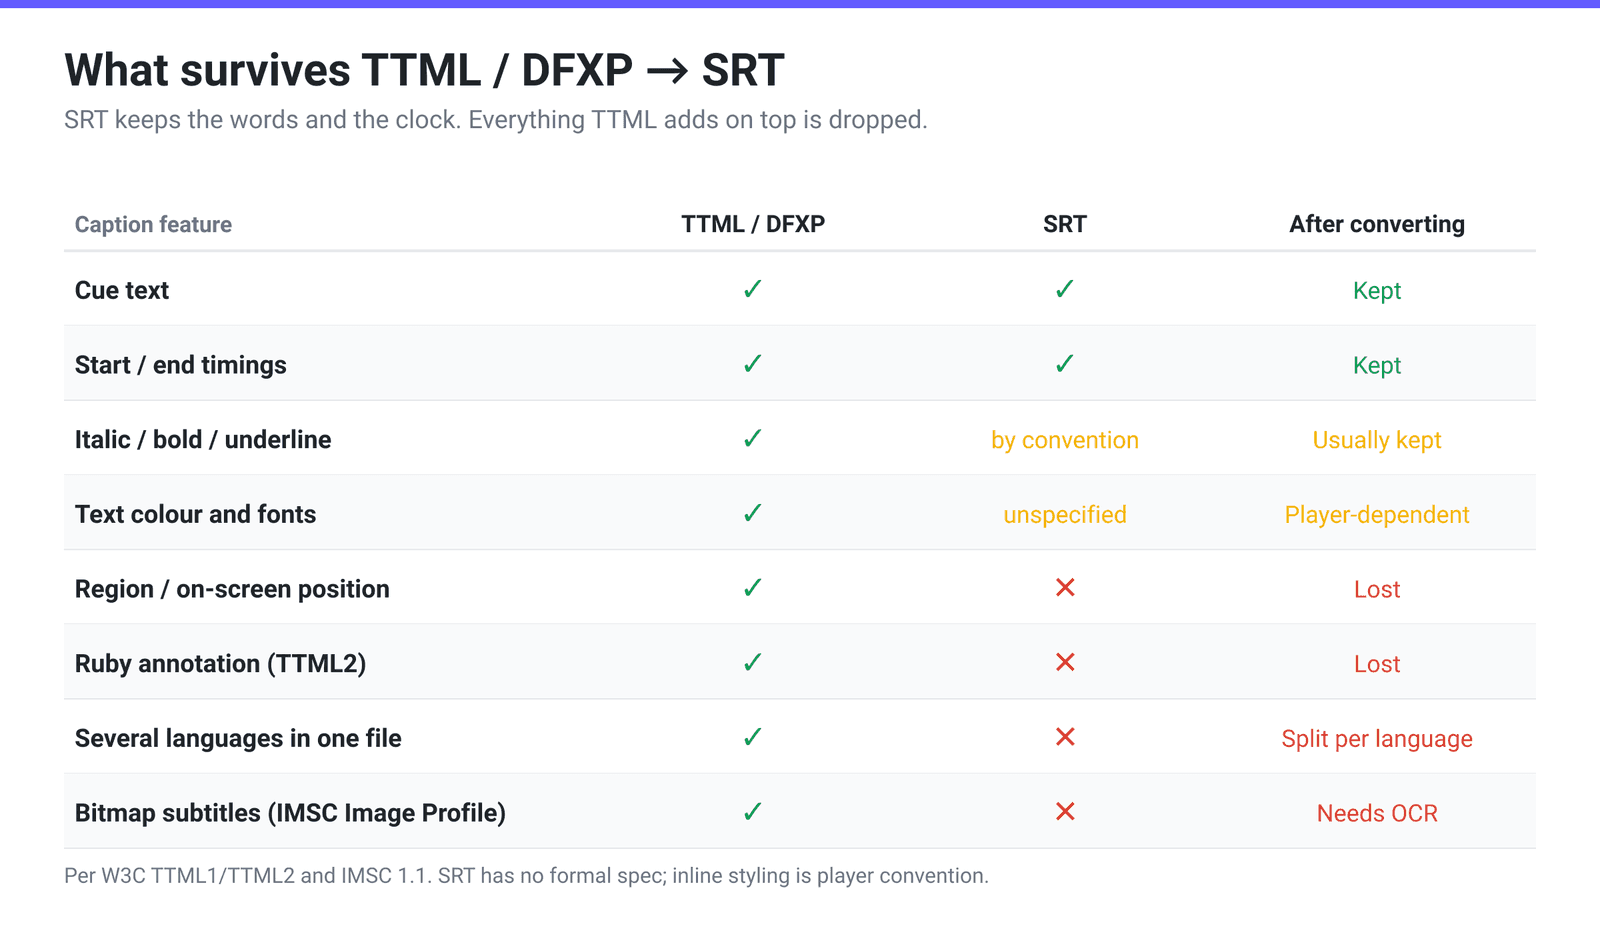The height and width of the screenshot is (939, 1600).
Task: Click the title "What survives TTML / DFXP → SRT"
Action: (424, 70)
